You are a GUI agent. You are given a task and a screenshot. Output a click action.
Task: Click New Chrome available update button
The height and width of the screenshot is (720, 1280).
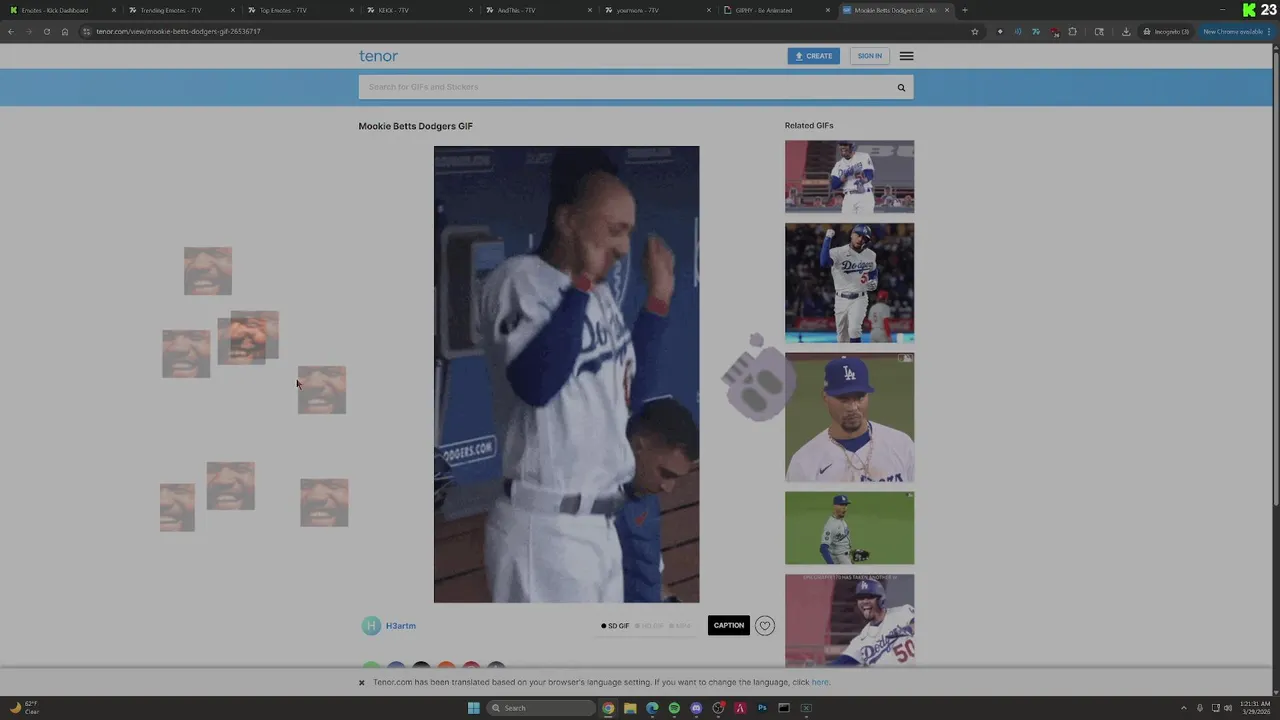point(1238,31)
